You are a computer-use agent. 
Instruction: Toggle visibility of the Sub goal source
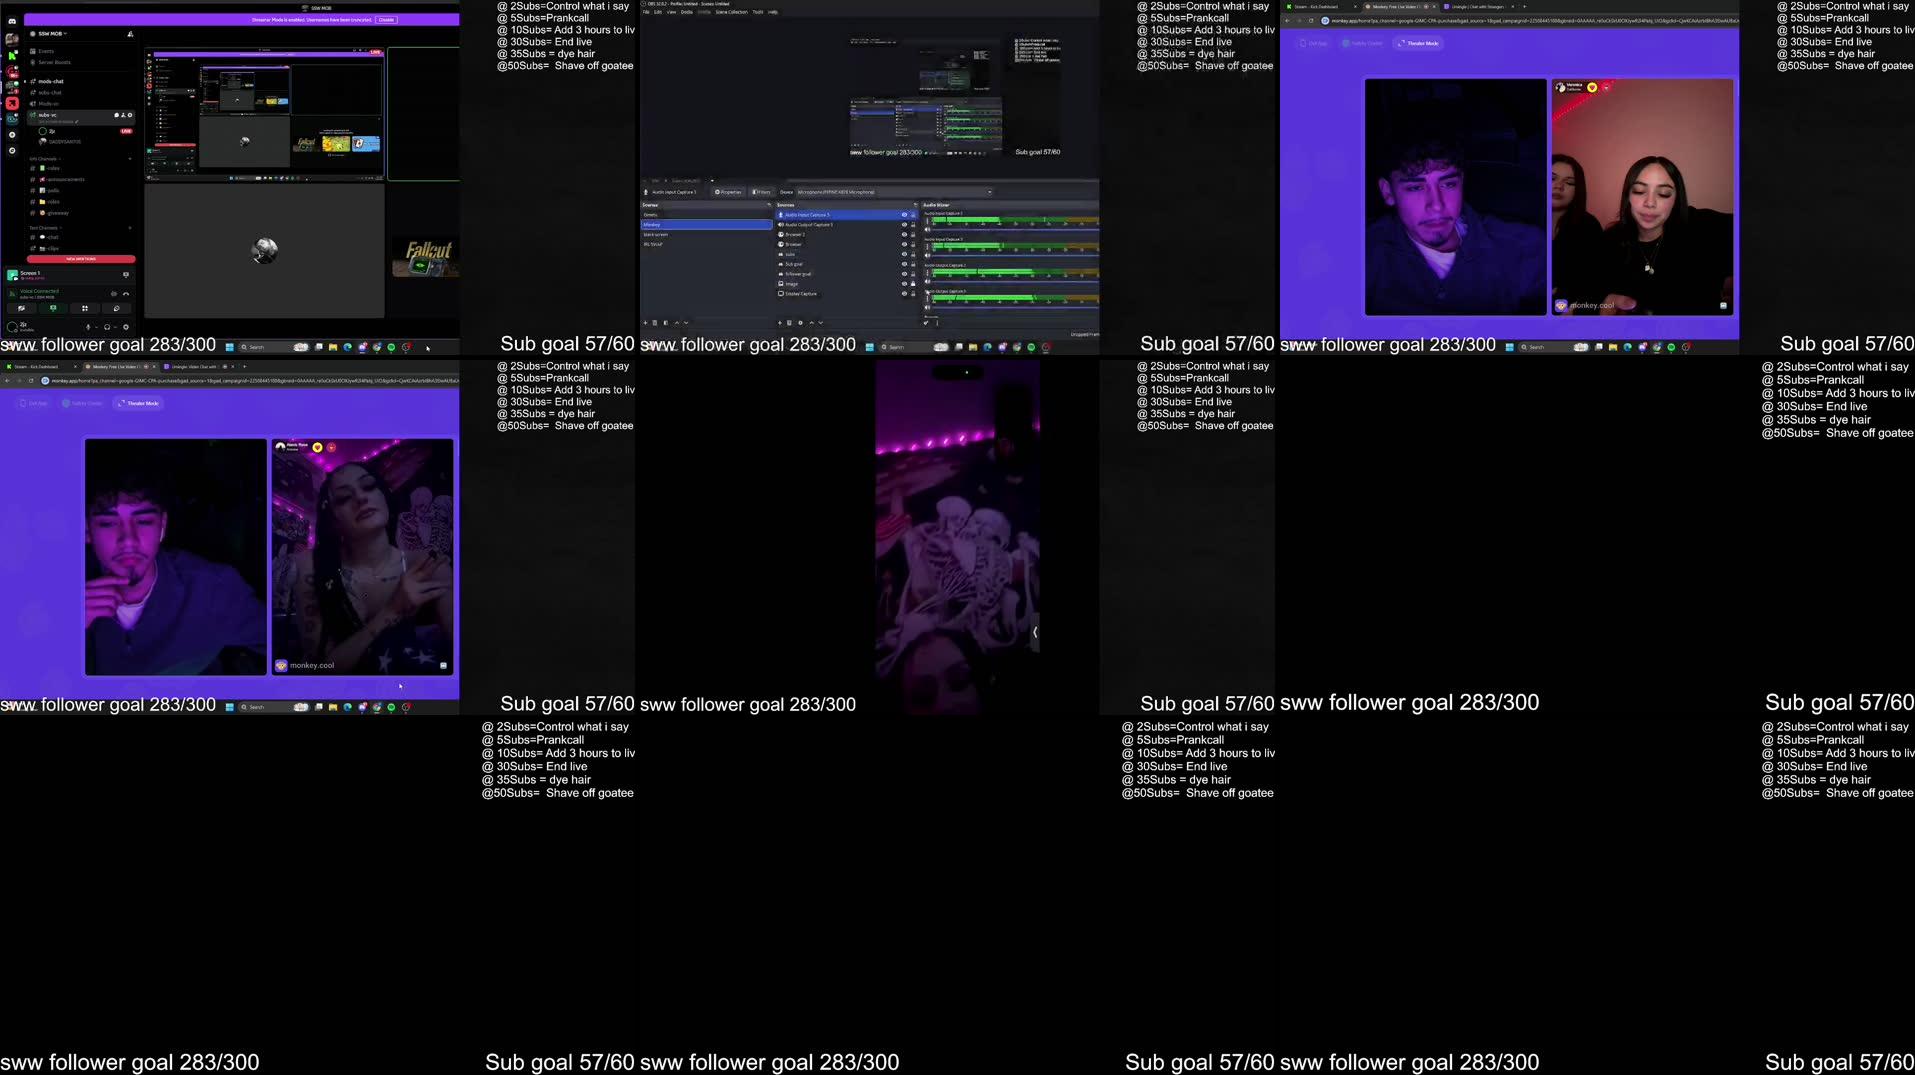coord(904,264)
